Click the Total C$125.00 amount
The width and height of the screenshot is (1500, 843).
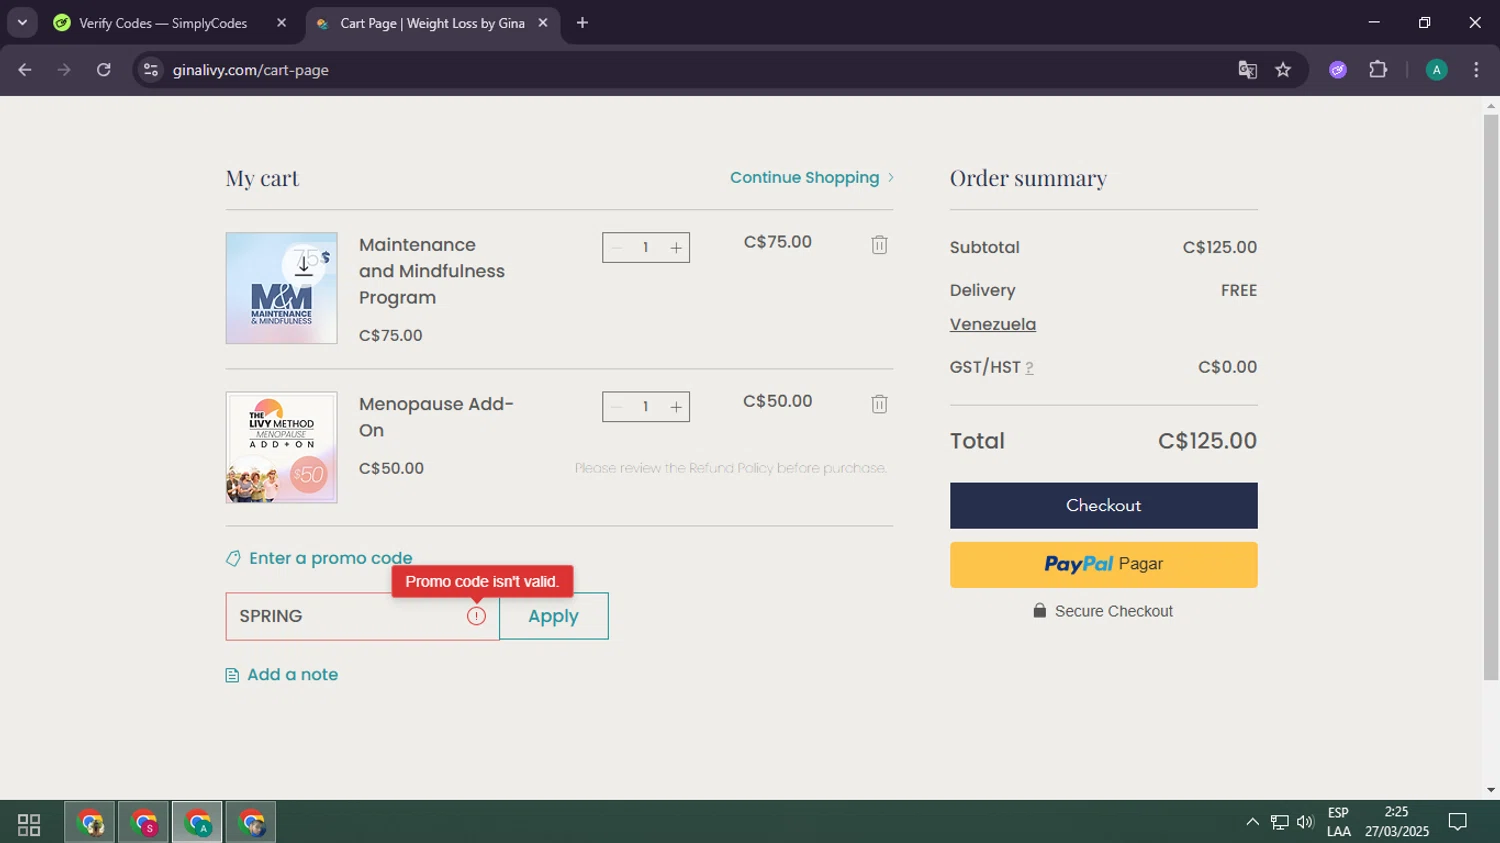[x=1207, y=441]
